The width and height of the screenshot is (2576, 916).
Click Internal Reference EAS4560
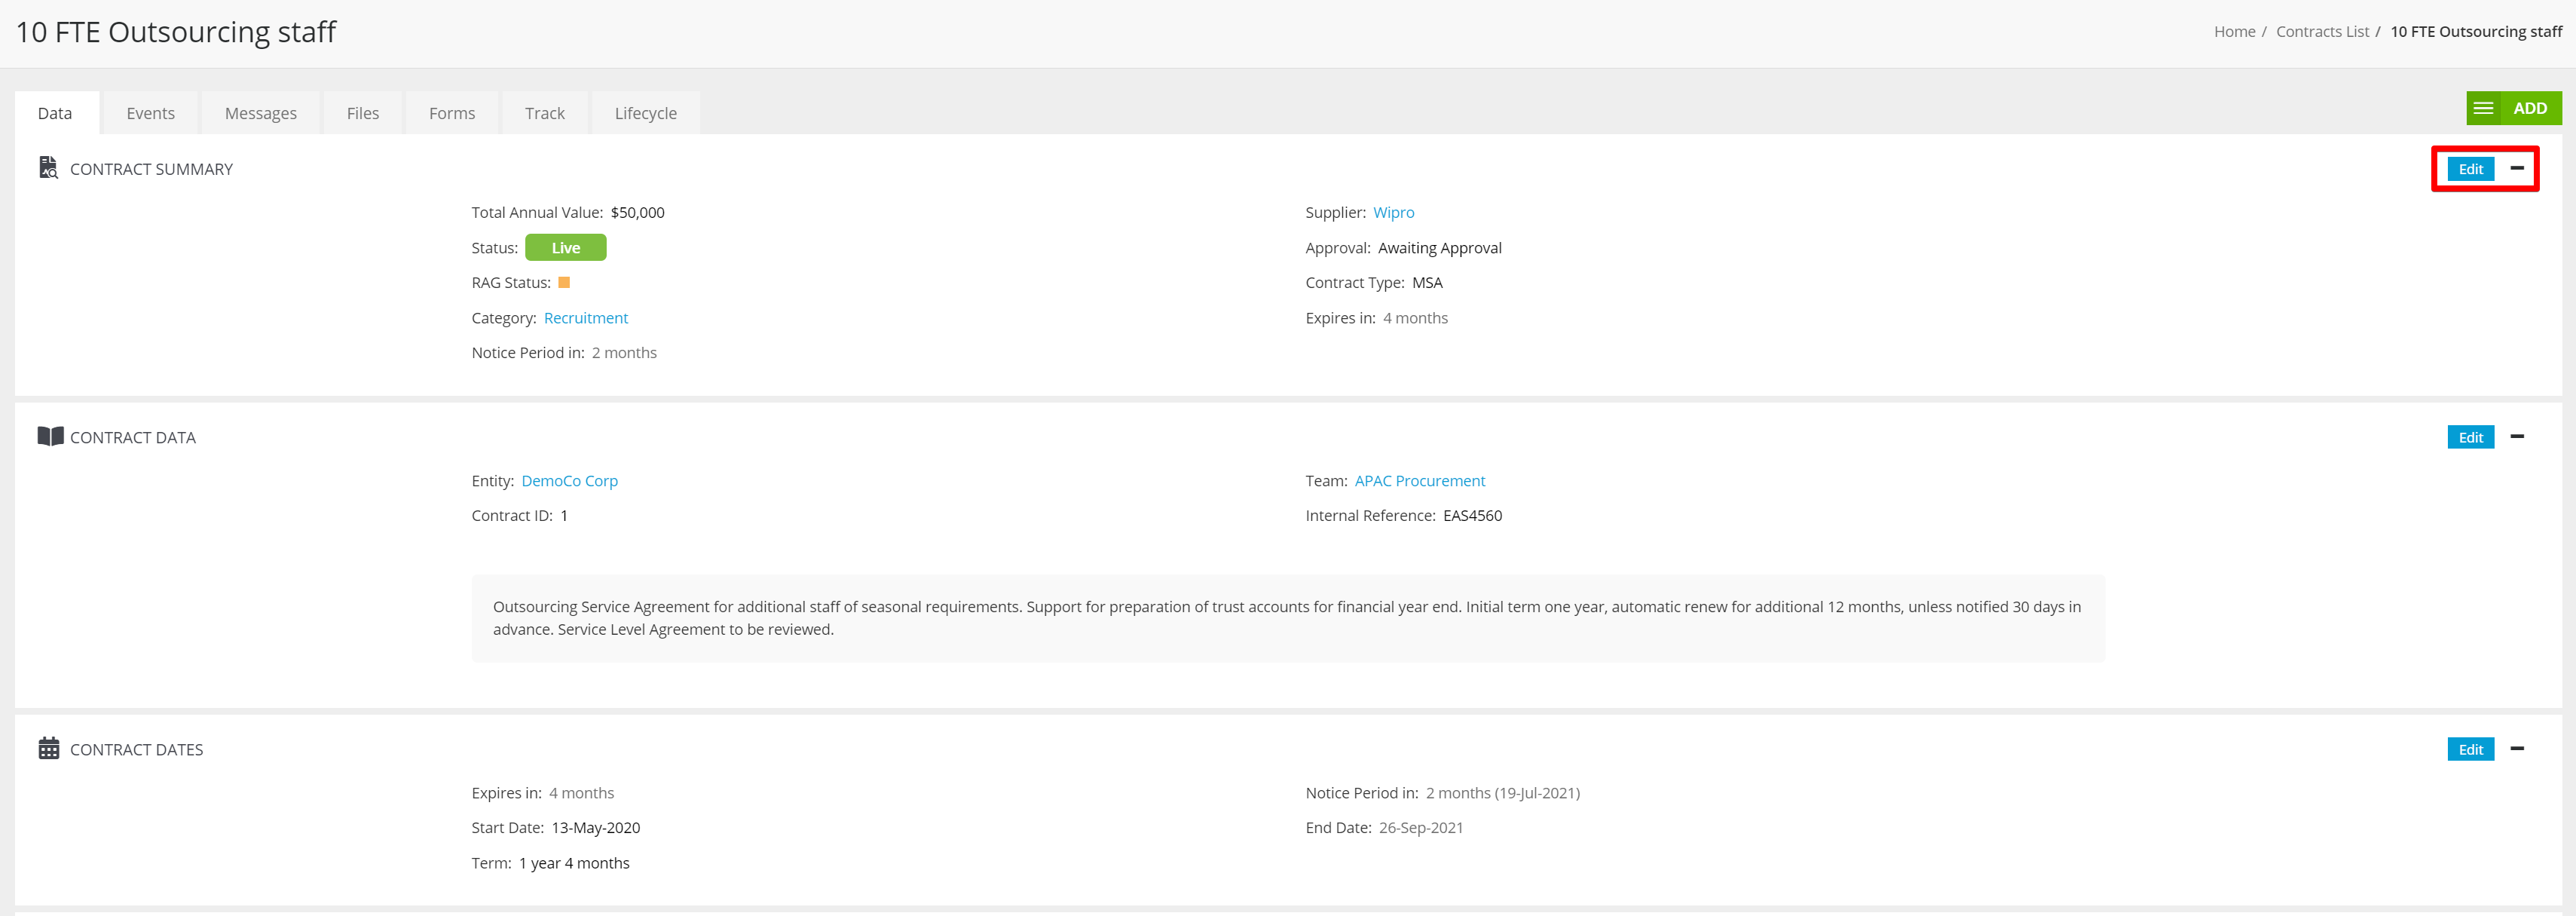click(1473, 516)
